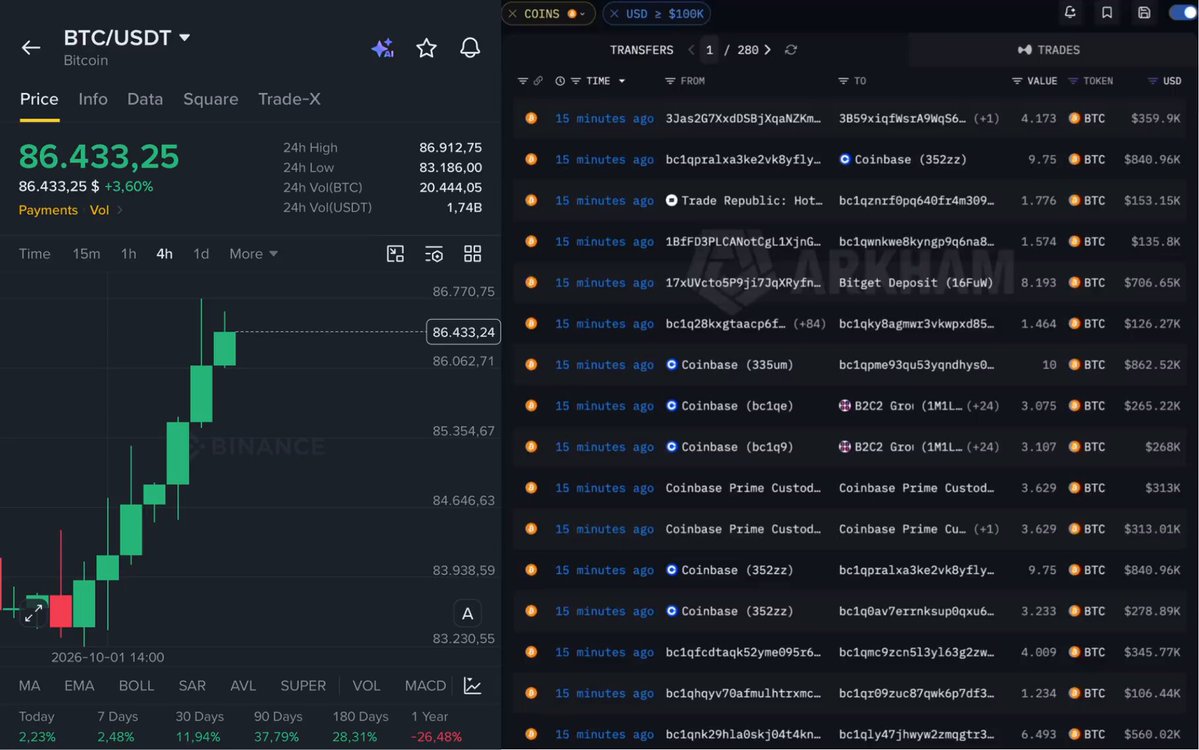The width and height of the screenshot is (1199, 750).
Task: Remove the COINS filter chip with its X
Action: point(512,14)
